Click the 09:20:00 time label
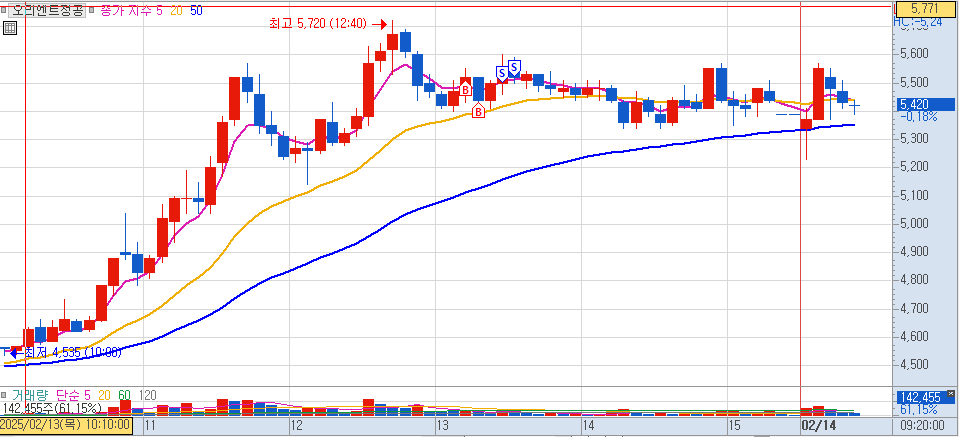This screenshot has width=959, height=437. (922, 424)
